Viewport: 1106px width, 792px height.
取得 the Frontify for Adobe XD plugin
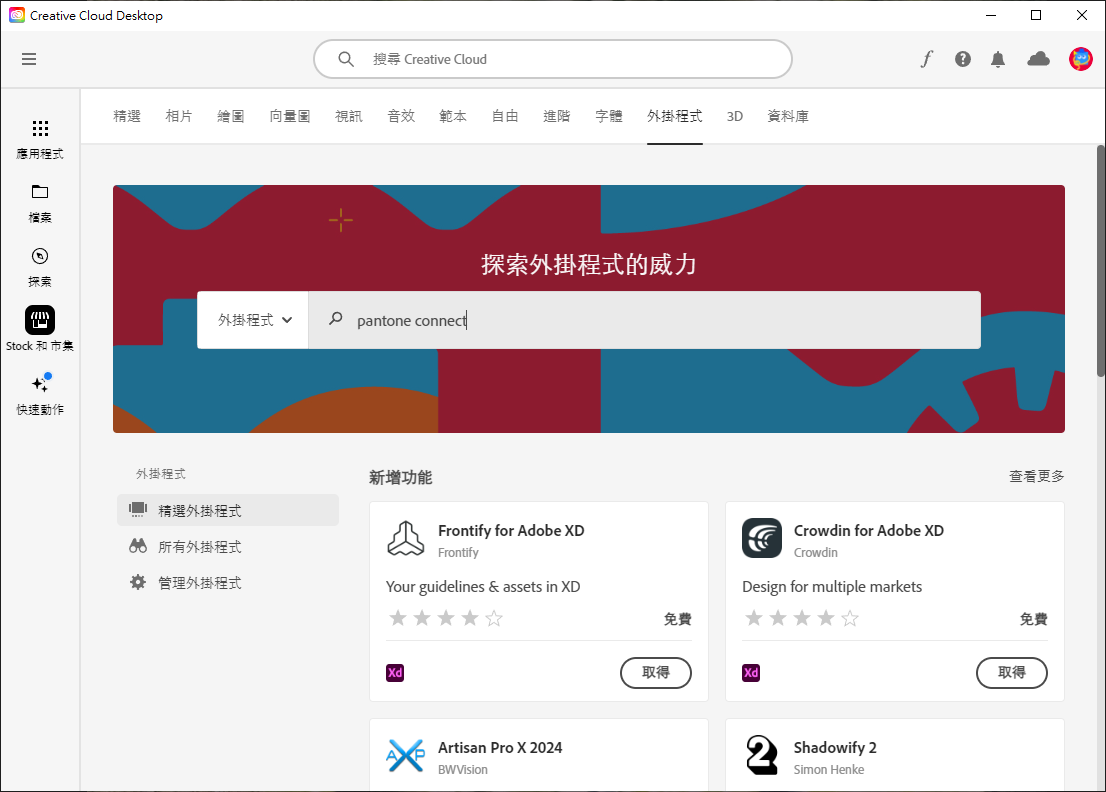pyautogui.click(x=656, y=673)
